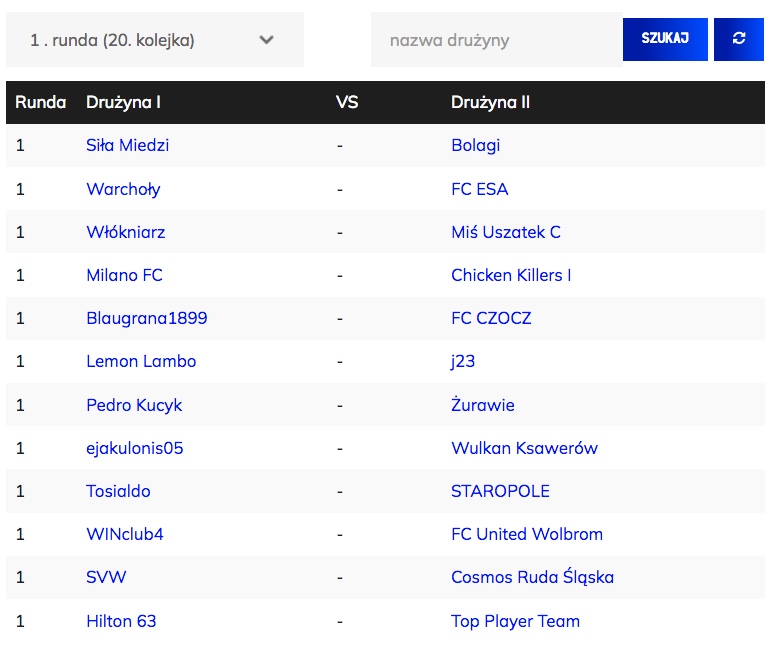Viewport: 769px width, 648px height.
Task: Click the Runda column header
Action: coord(40,102)
